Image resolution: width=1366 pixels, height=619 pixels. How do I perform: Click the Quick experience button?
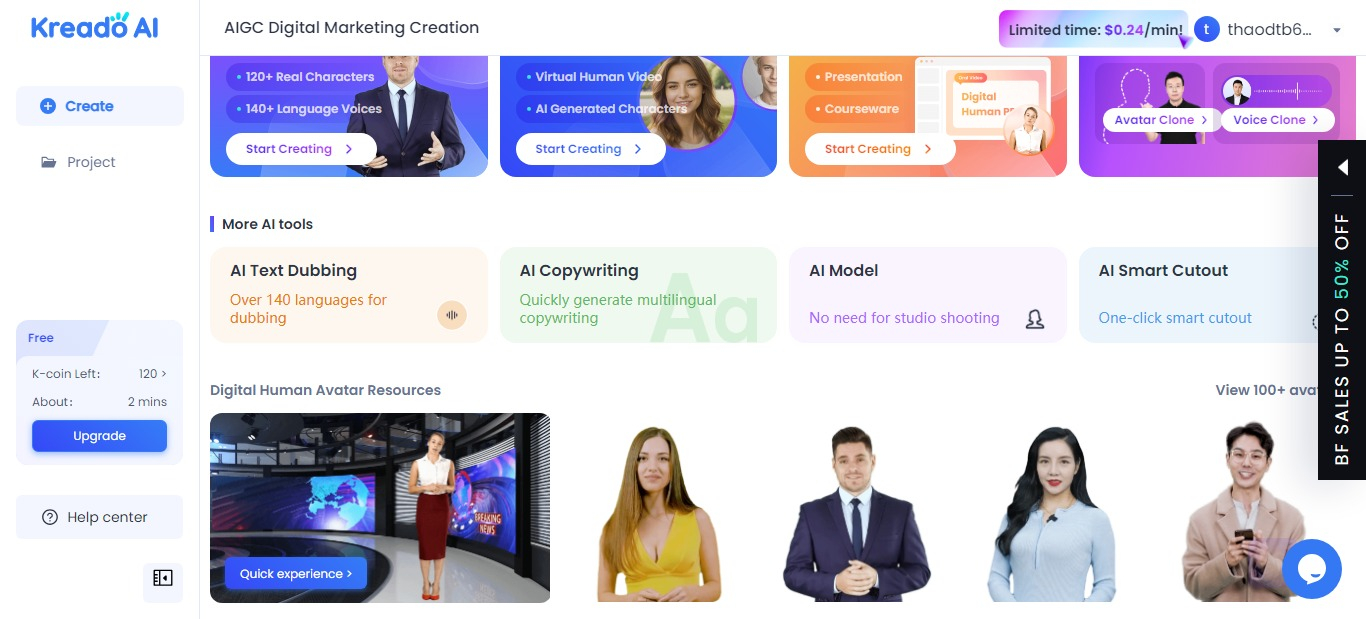point(296,573)
